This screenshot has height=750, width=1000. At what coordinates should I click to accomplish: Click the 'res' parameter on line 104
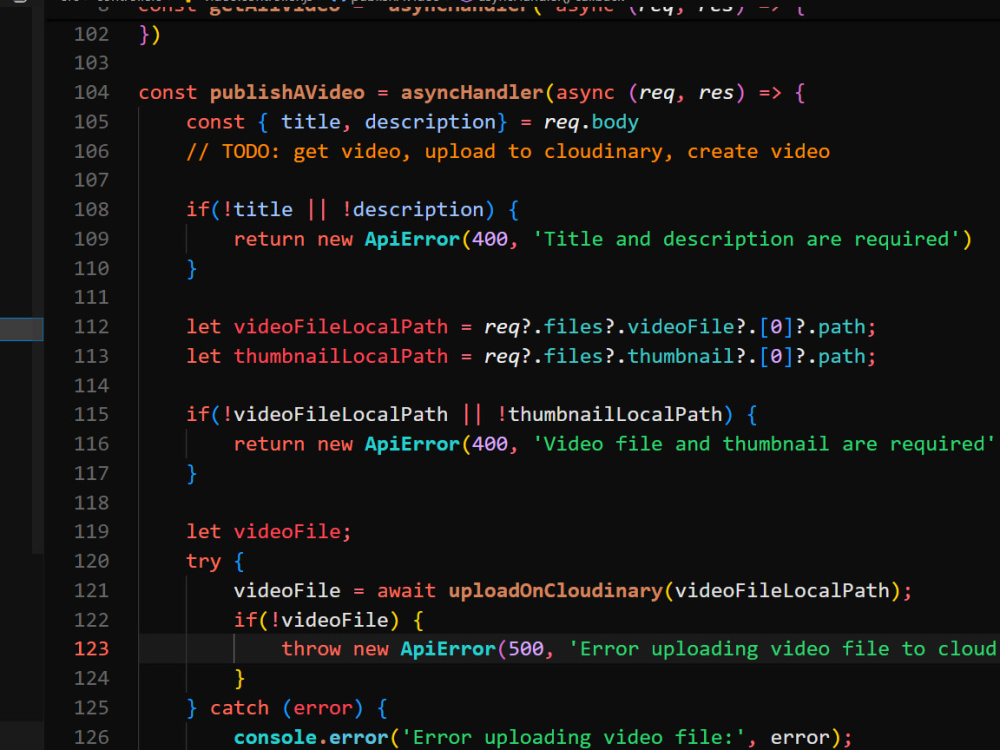pyautogui.click(x=716, y=92)
